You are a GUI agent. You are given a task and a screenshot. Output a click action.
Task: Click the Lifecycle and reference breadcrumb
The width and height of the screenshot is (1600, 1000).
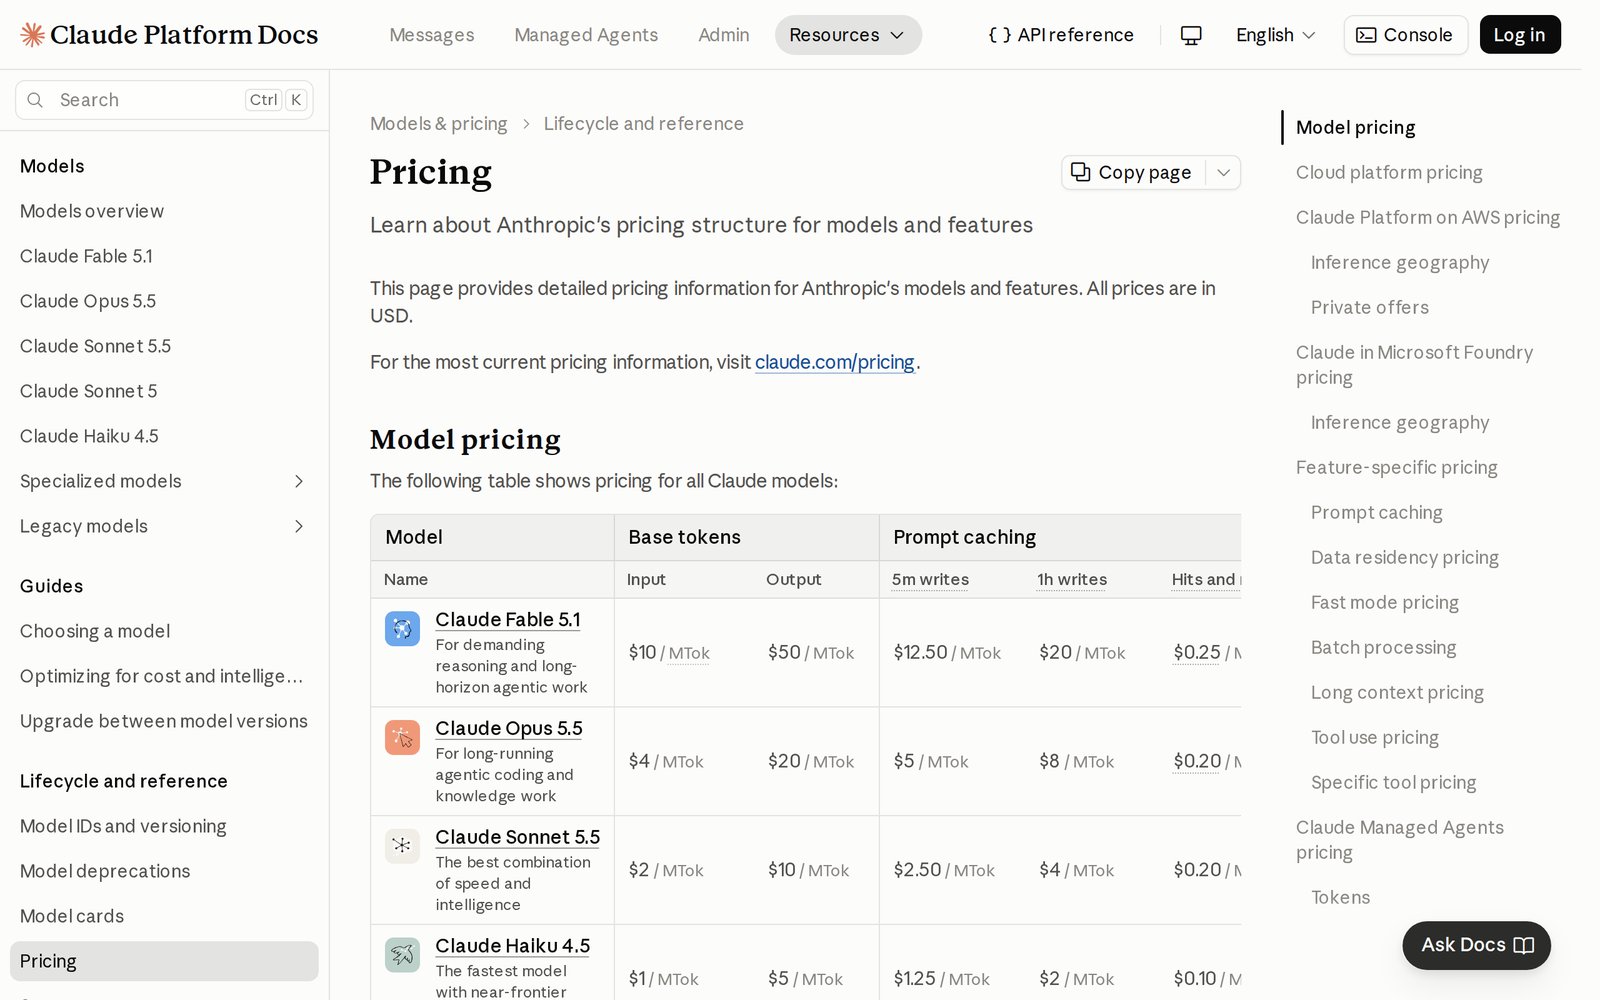pos(644,124)
